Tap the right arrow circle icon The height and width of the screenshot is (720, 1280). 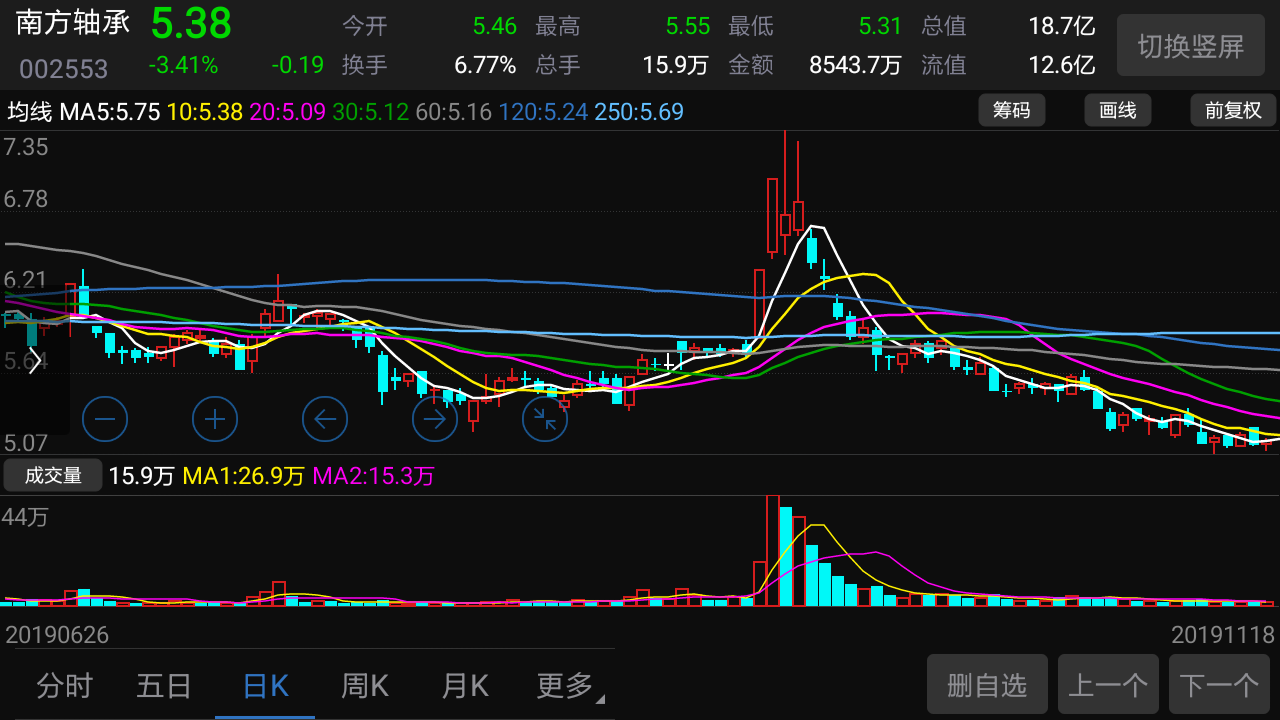pyautogui.click(x=435, y=419)
